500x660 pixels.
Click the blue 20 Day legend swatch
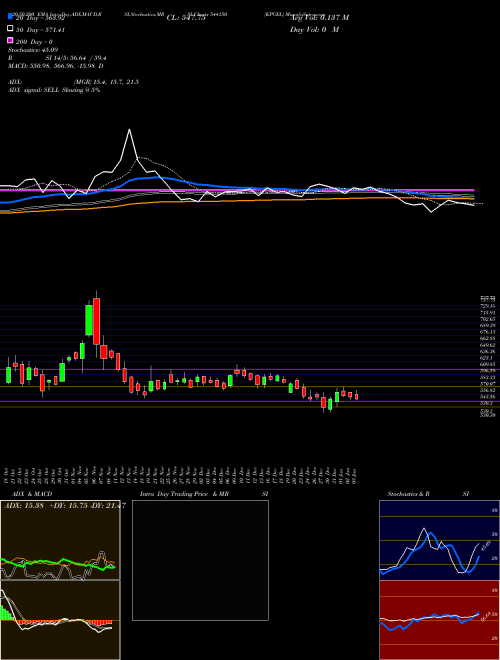point(10,17)
